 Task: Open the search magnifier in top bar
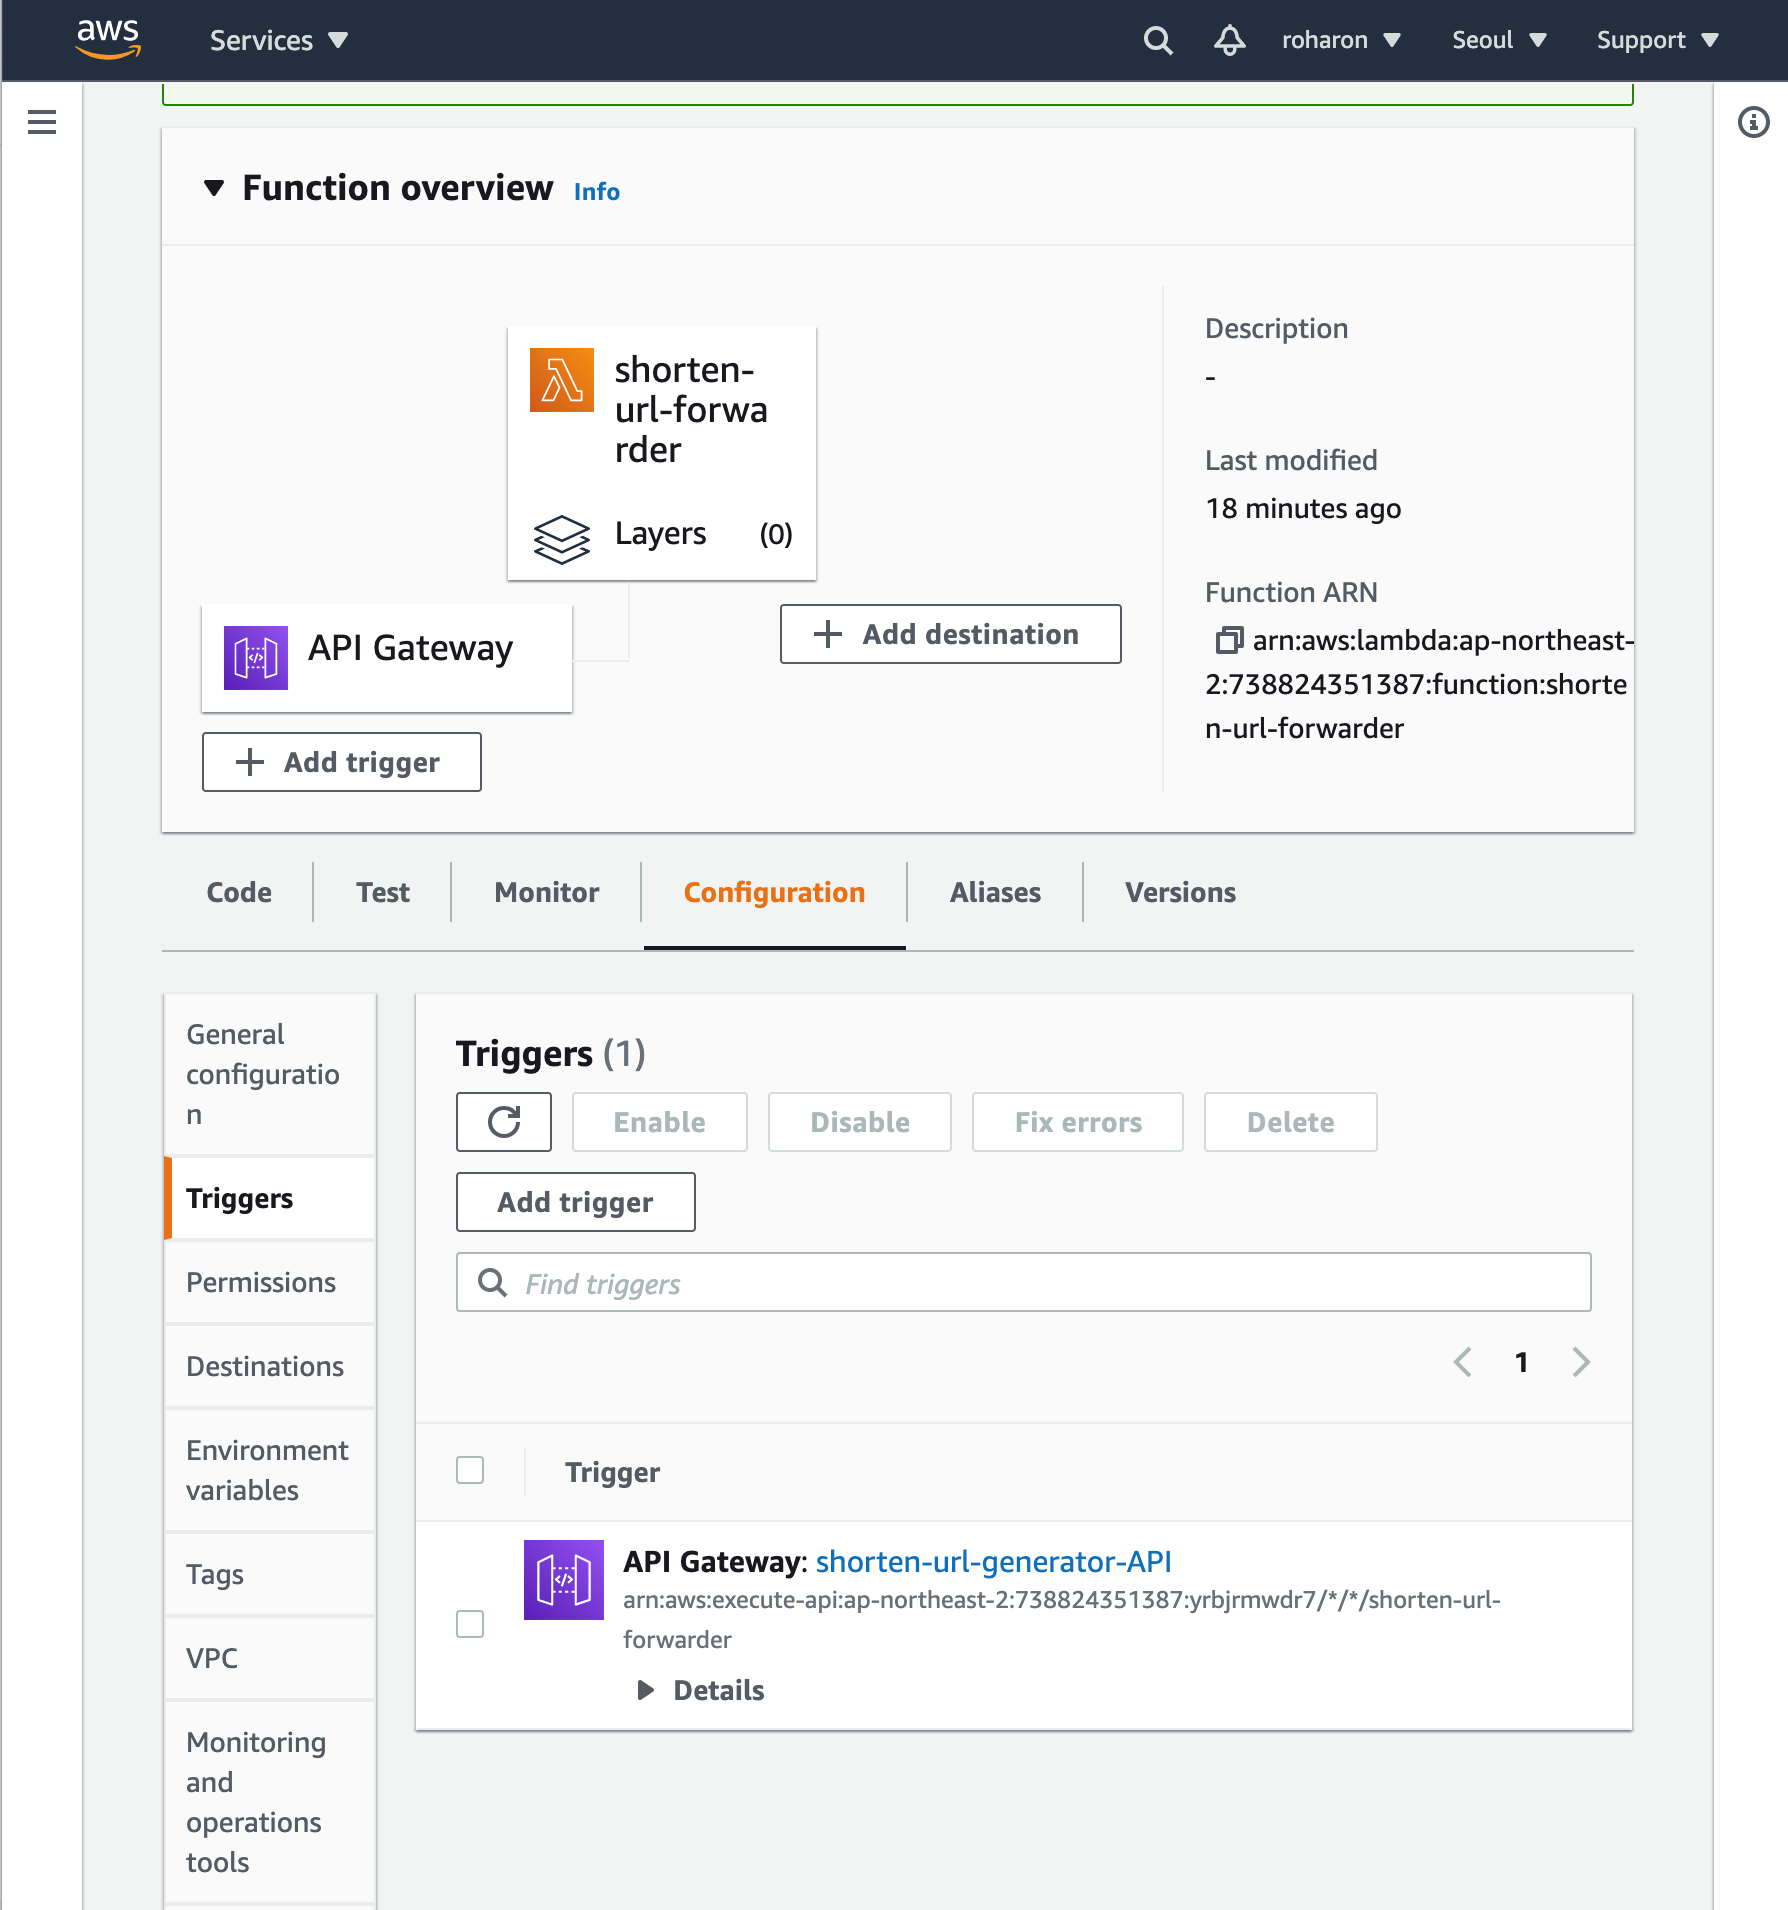tap(1158, 40)
